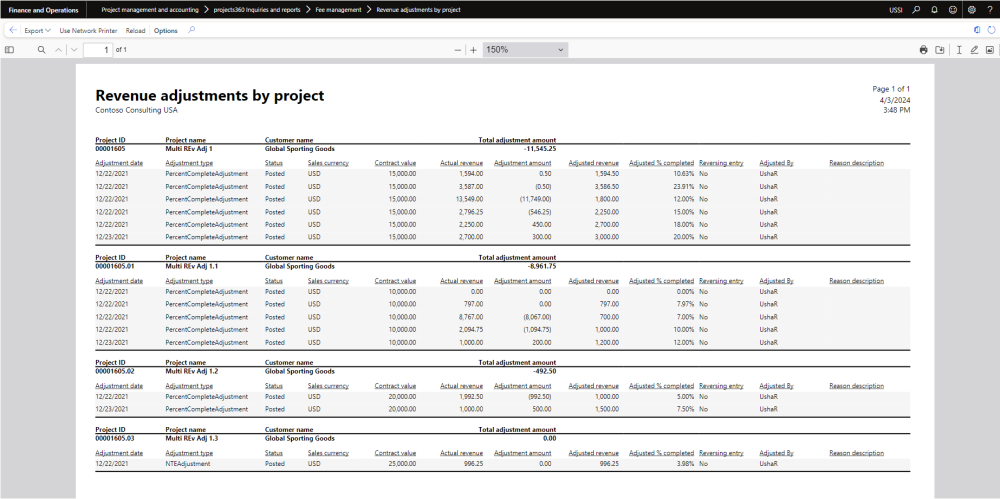Click project name Multi REv Adj 1.3
This screenshot has width=1000, height=499.
[192, 439]
